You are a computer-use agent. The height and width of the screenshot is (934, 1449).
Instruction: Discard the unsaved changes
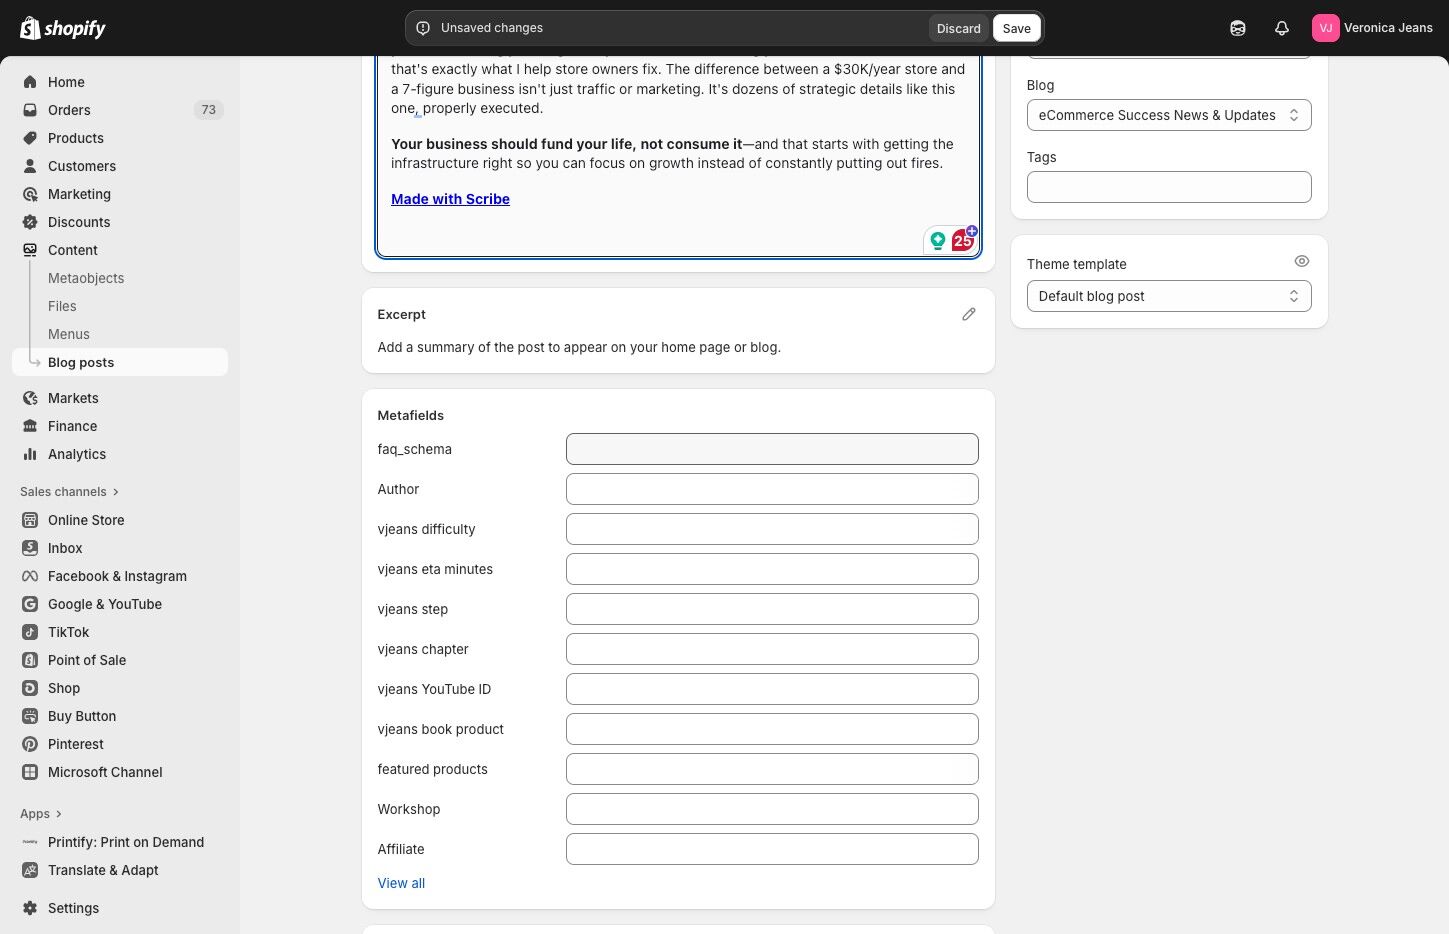click(x=958, y=28)
